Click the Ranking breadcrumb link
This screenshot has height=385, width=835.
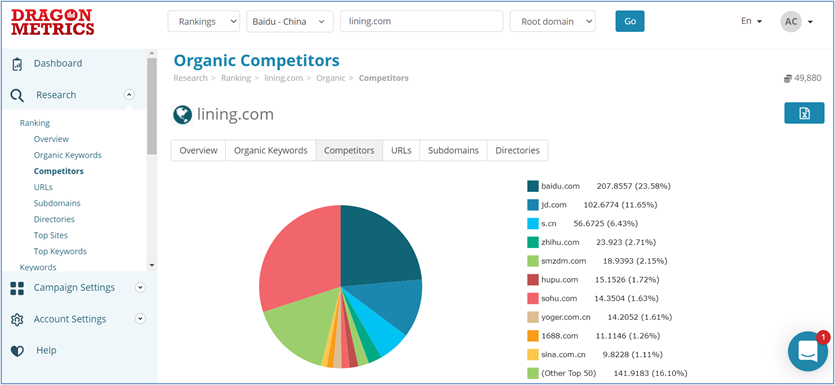click(x=235, y=78)
